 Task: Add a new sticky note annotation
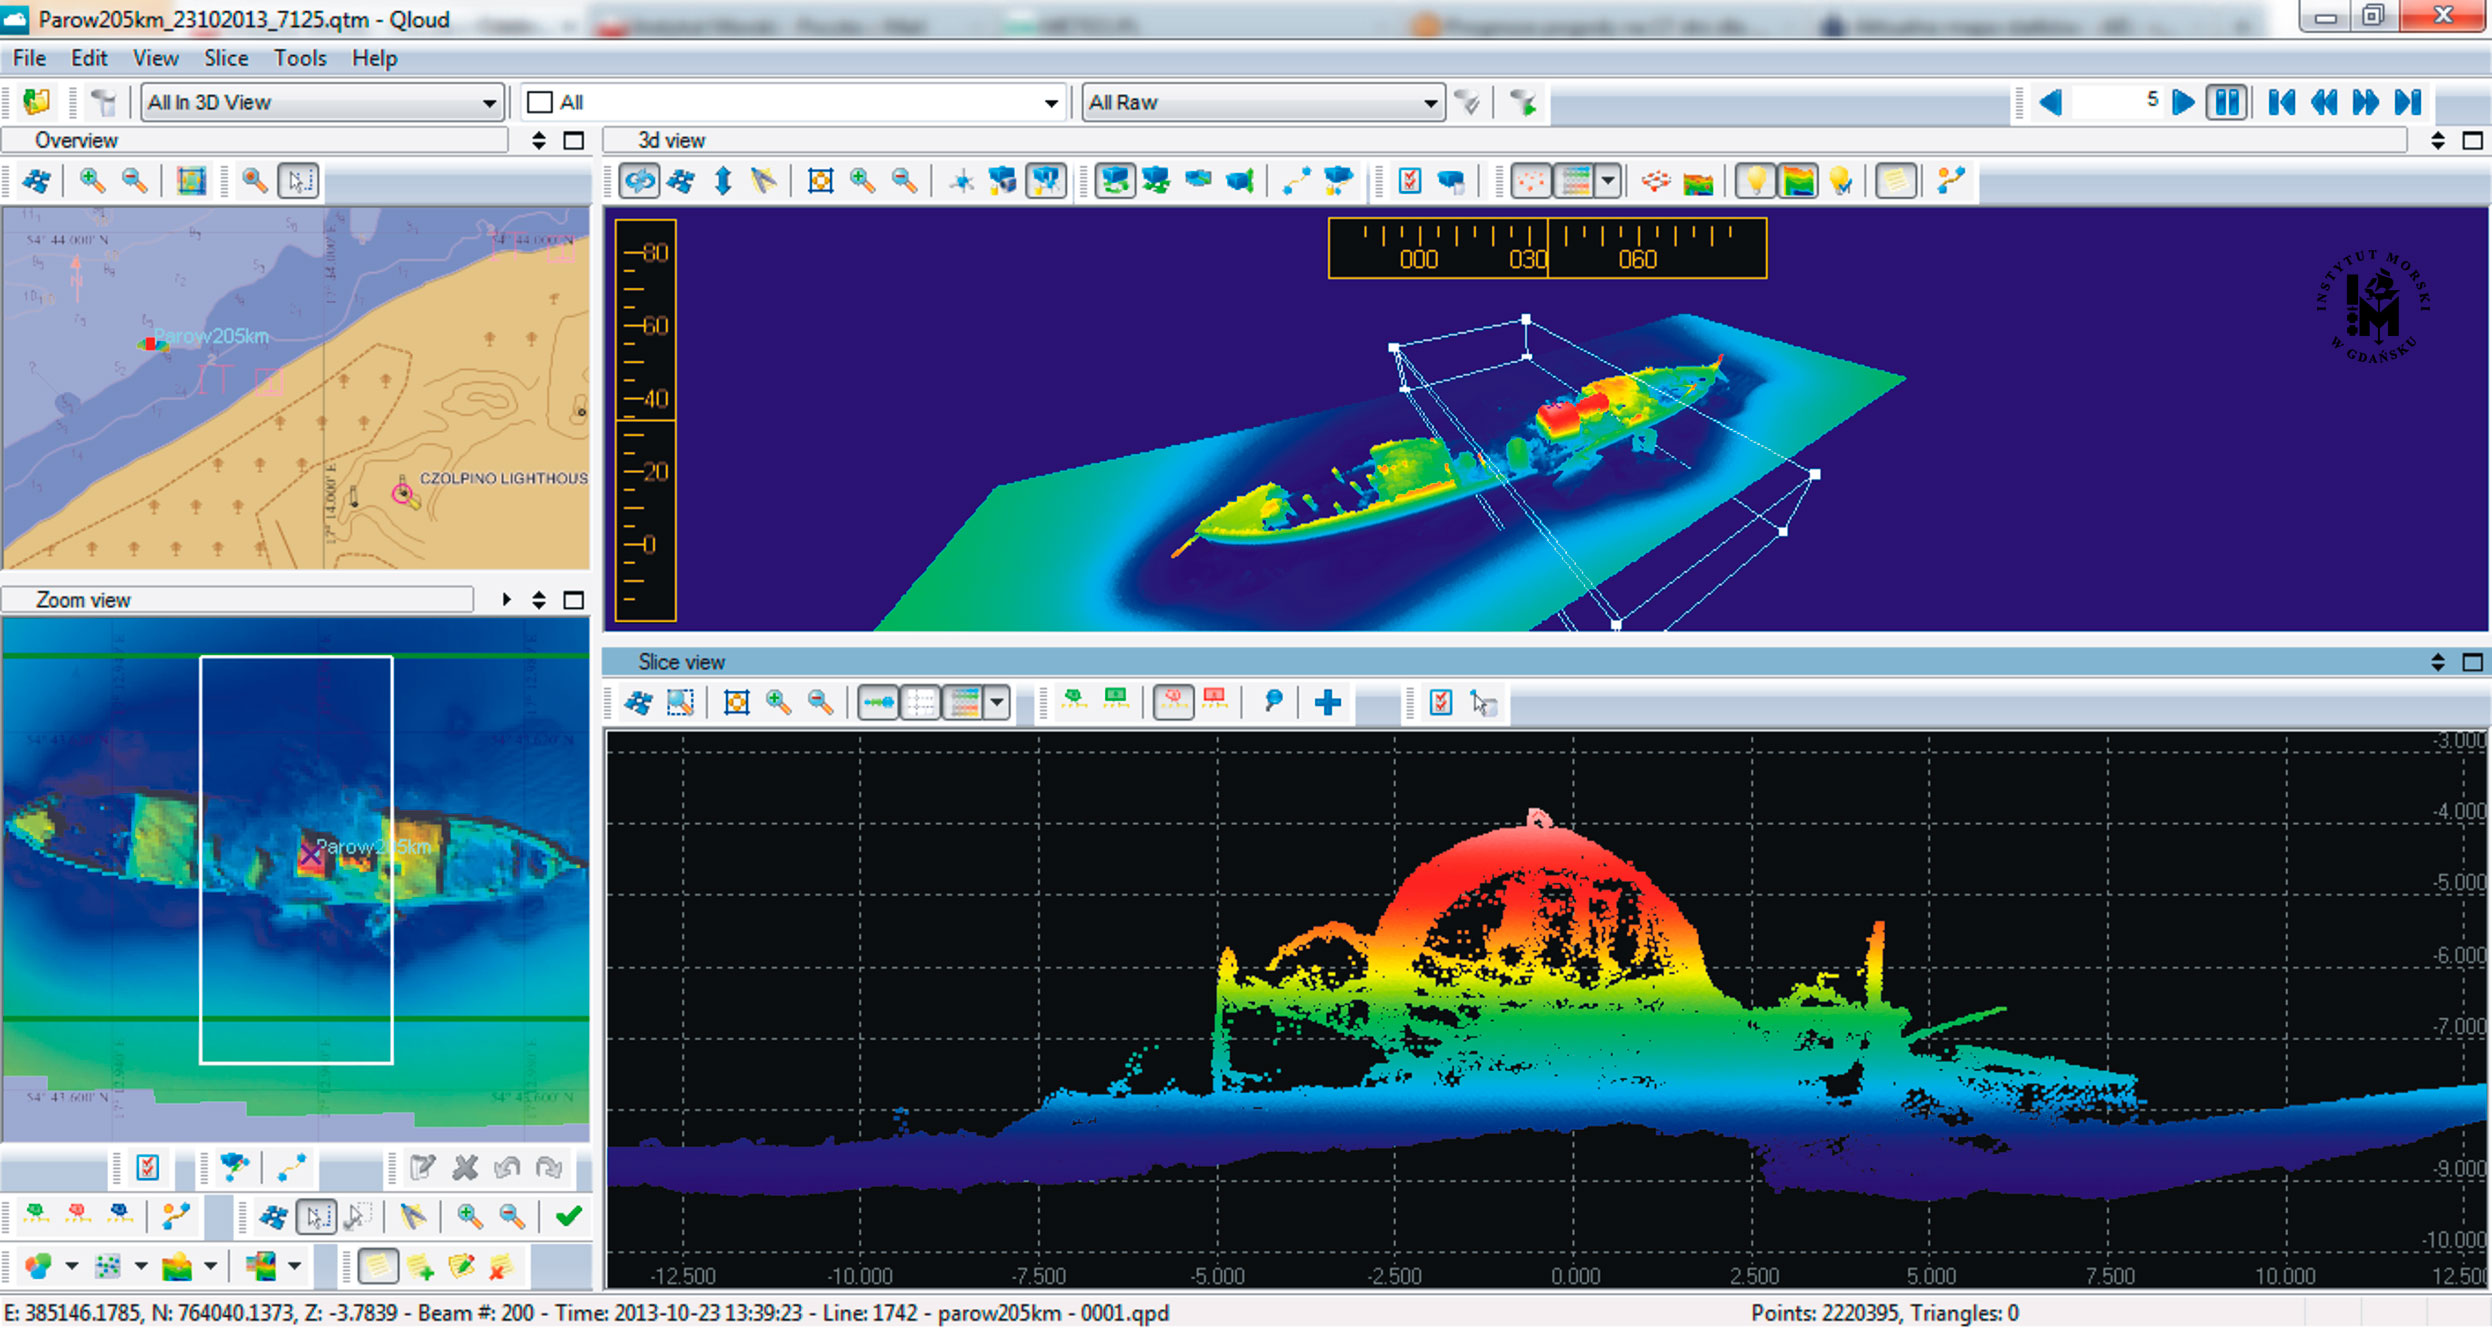[420, 1267]
